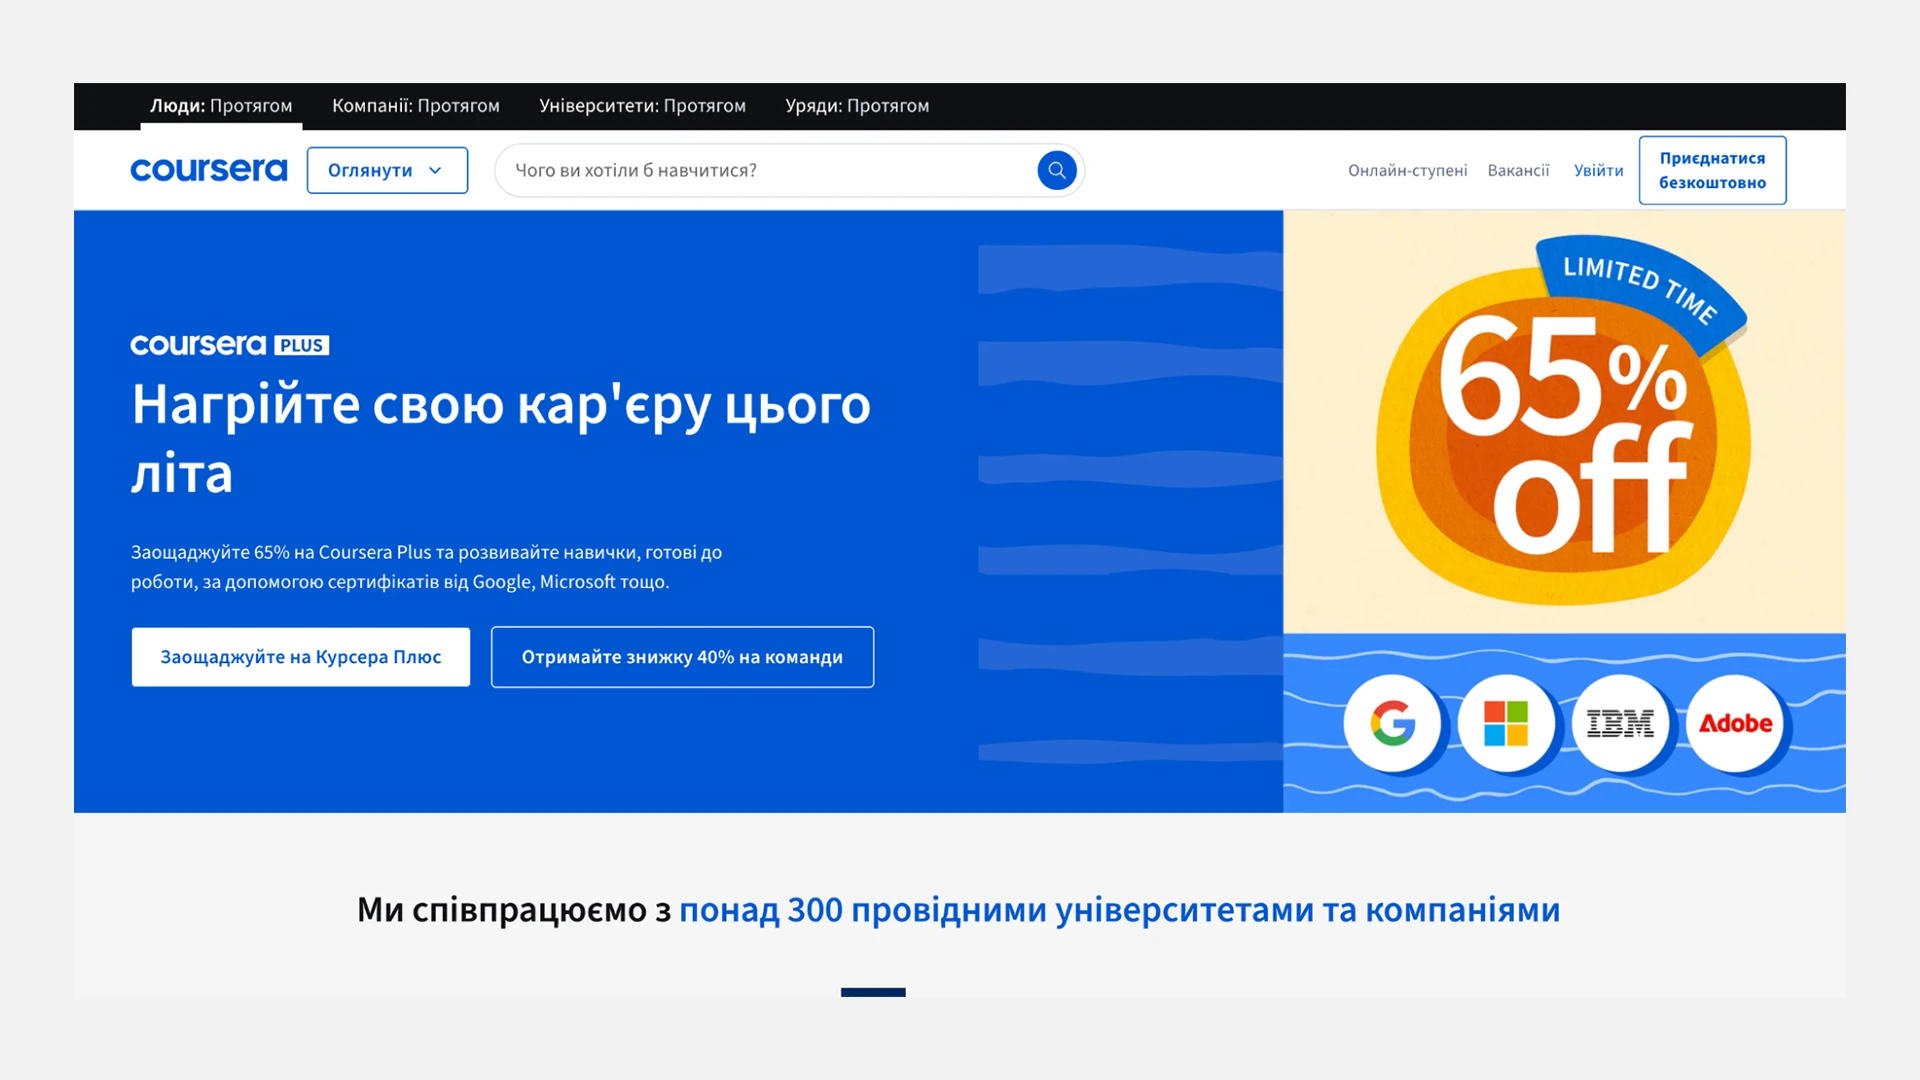Select the Уряди tab
Viewport: 1920px width, 1080px height.
857,106
